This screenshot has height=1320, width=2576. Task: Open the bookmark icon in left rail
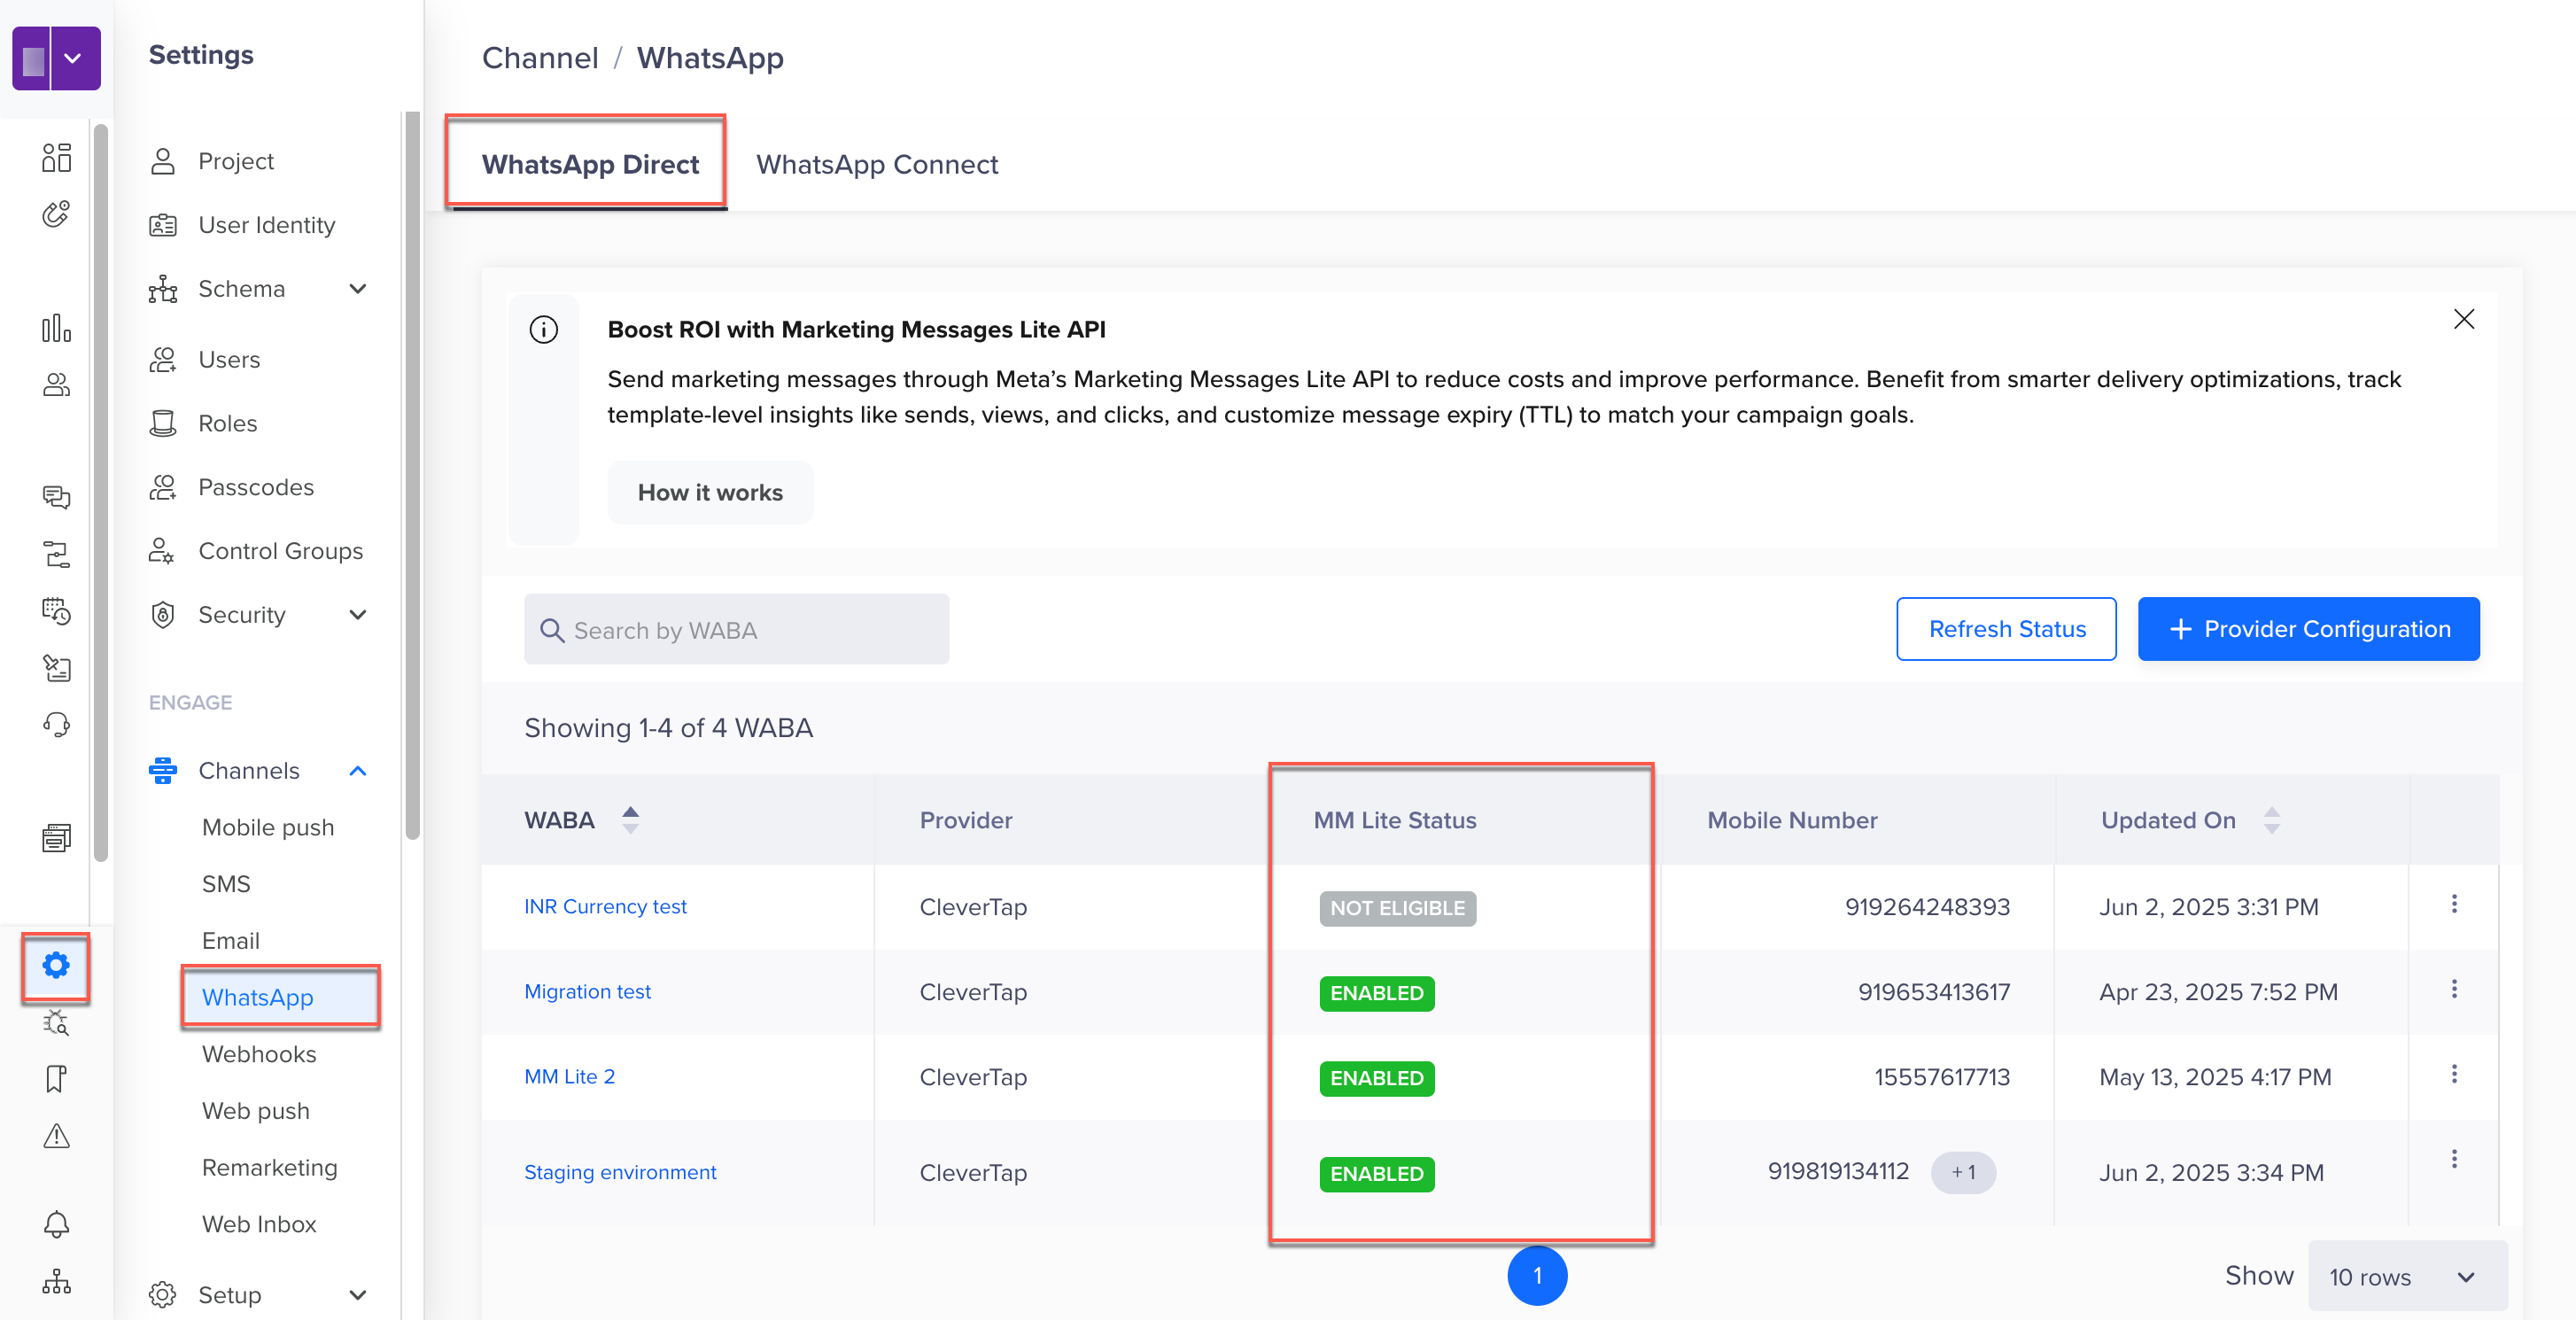pyautogui.click(x=56, y=1079)
